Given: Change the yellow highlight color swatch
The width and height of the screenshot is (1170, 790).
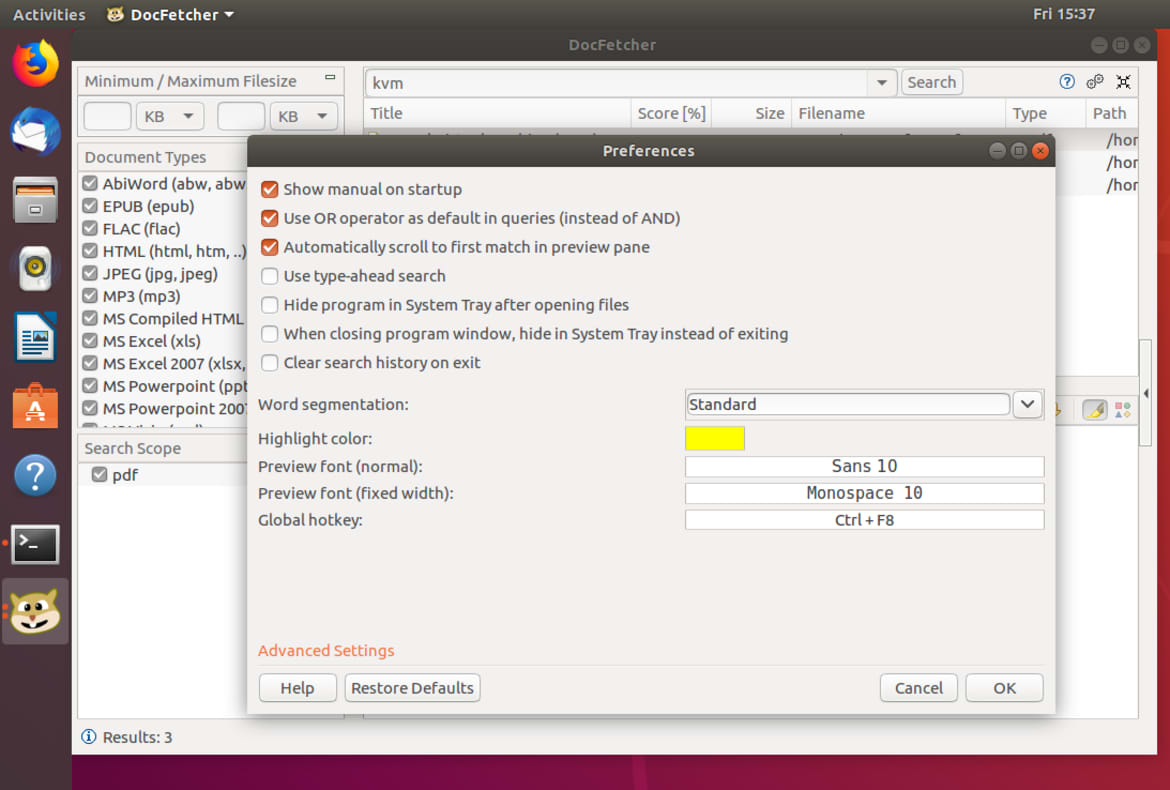Looking at the screenshot, I should coord(714,438).
